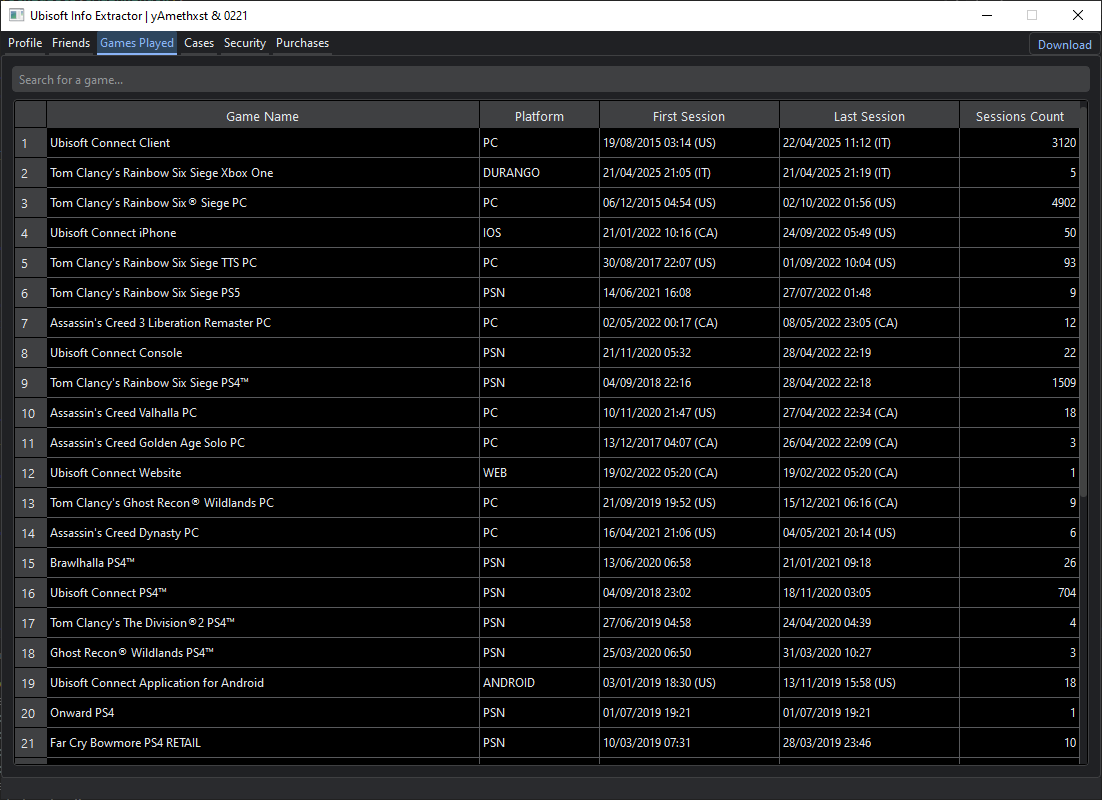Click first session 06/12/2015 04:54 (US)

(689, 202)
